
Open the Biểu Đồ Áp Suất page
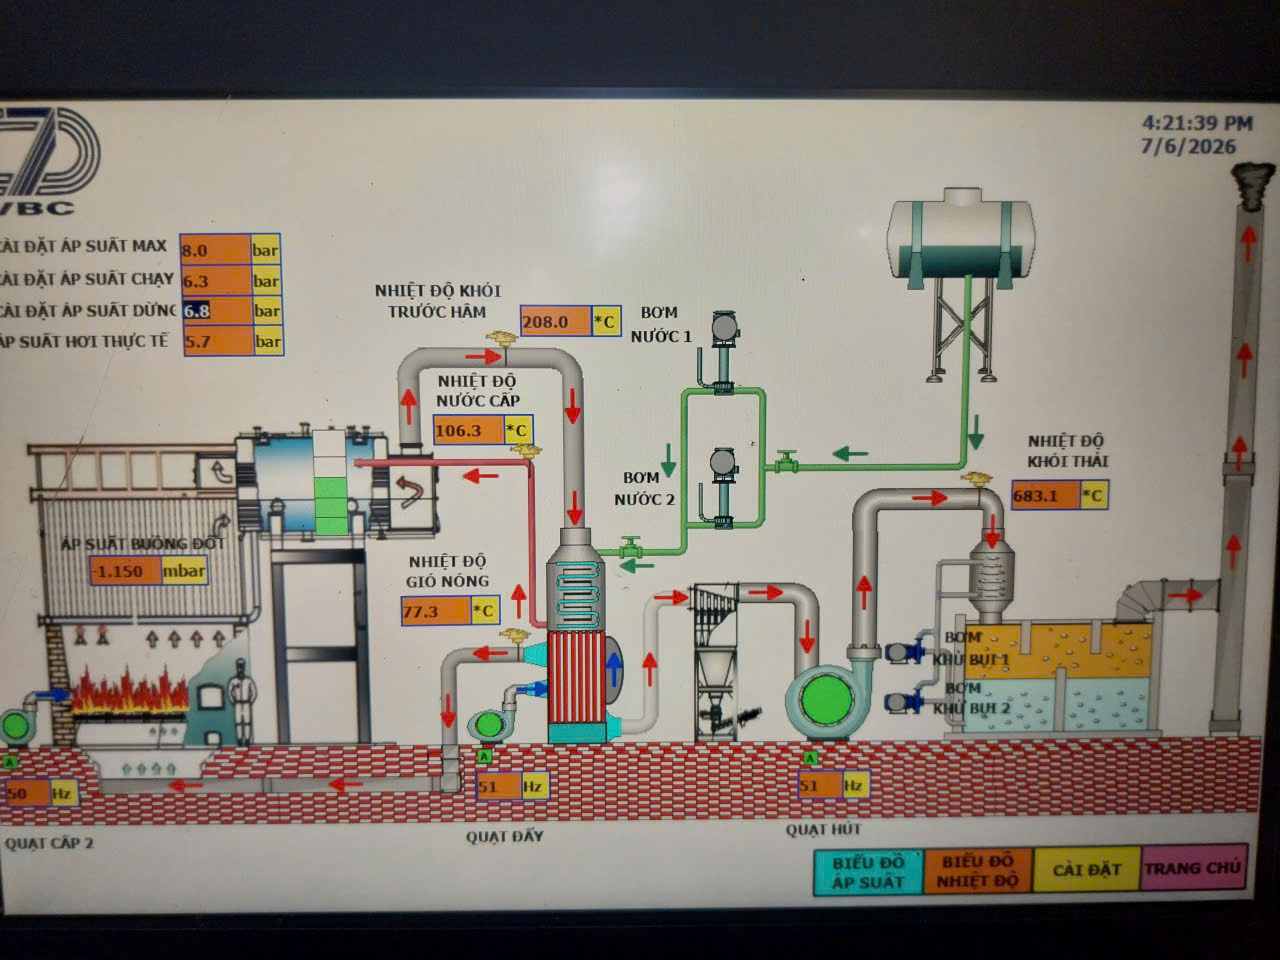[867, 871]
